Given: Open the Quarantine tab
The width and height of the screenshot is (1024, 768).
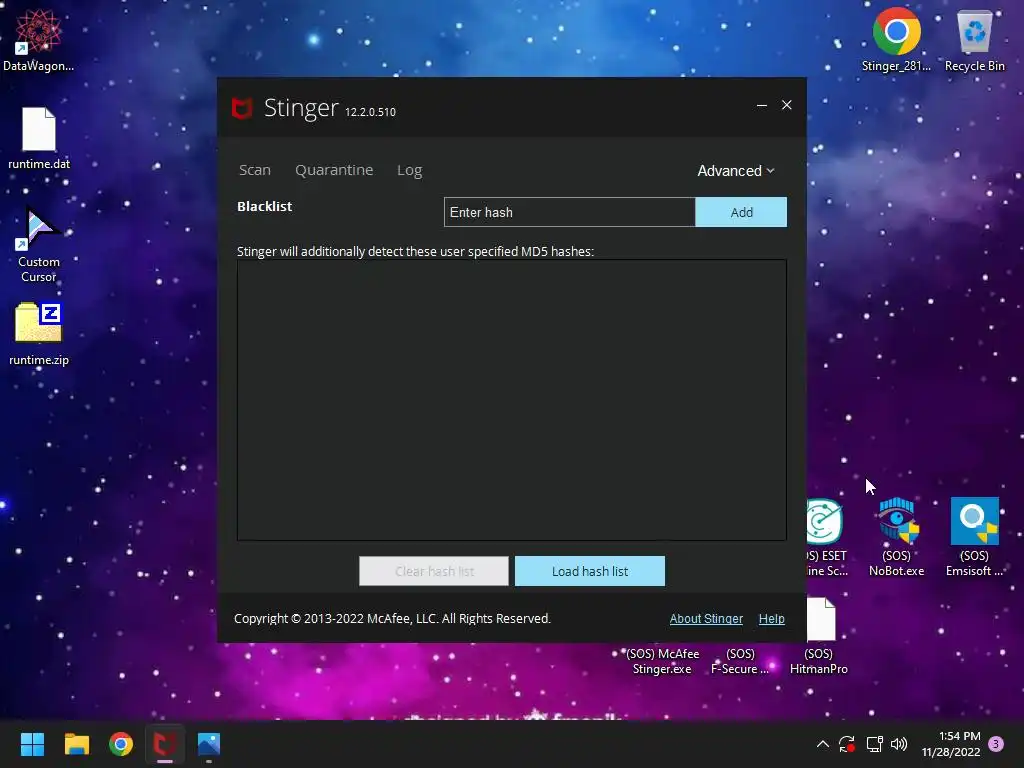Looking at the screenshot, I should (x=334, y=170).
